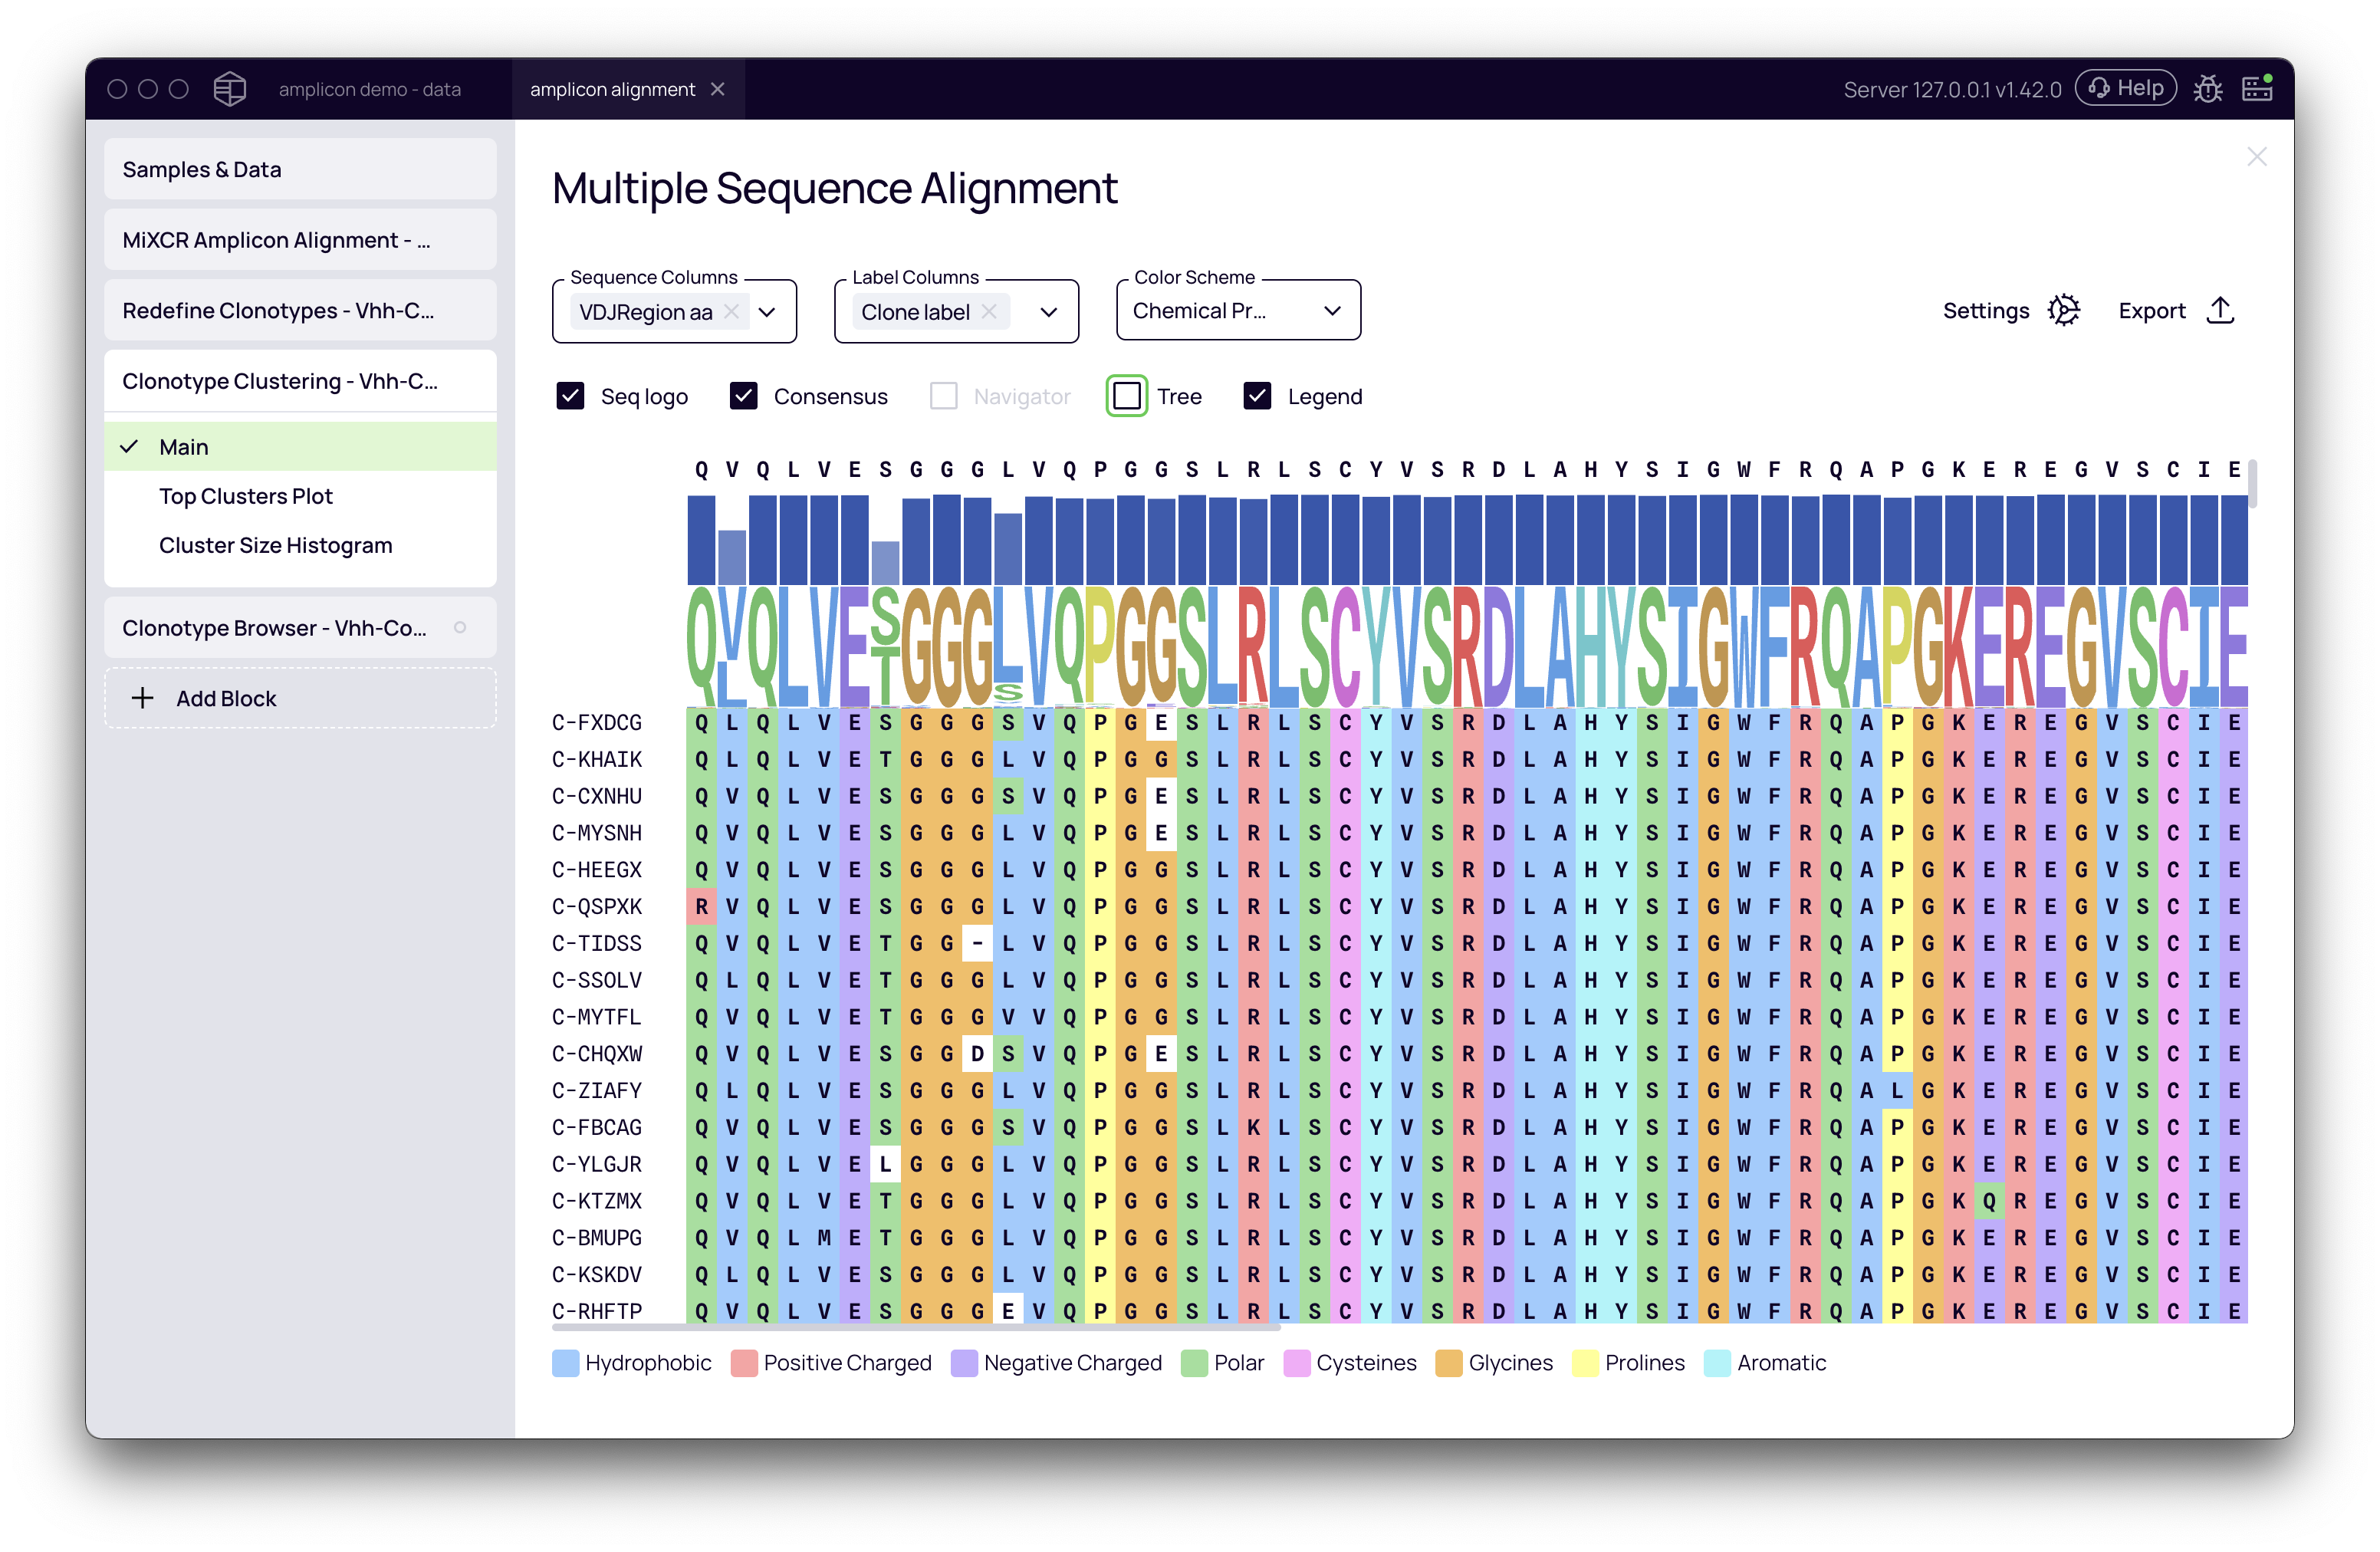Image resolution: width=2380 pixels, height=1552 pixels.
Task: Click the Add Block plus icon
Action: (143, 697)
